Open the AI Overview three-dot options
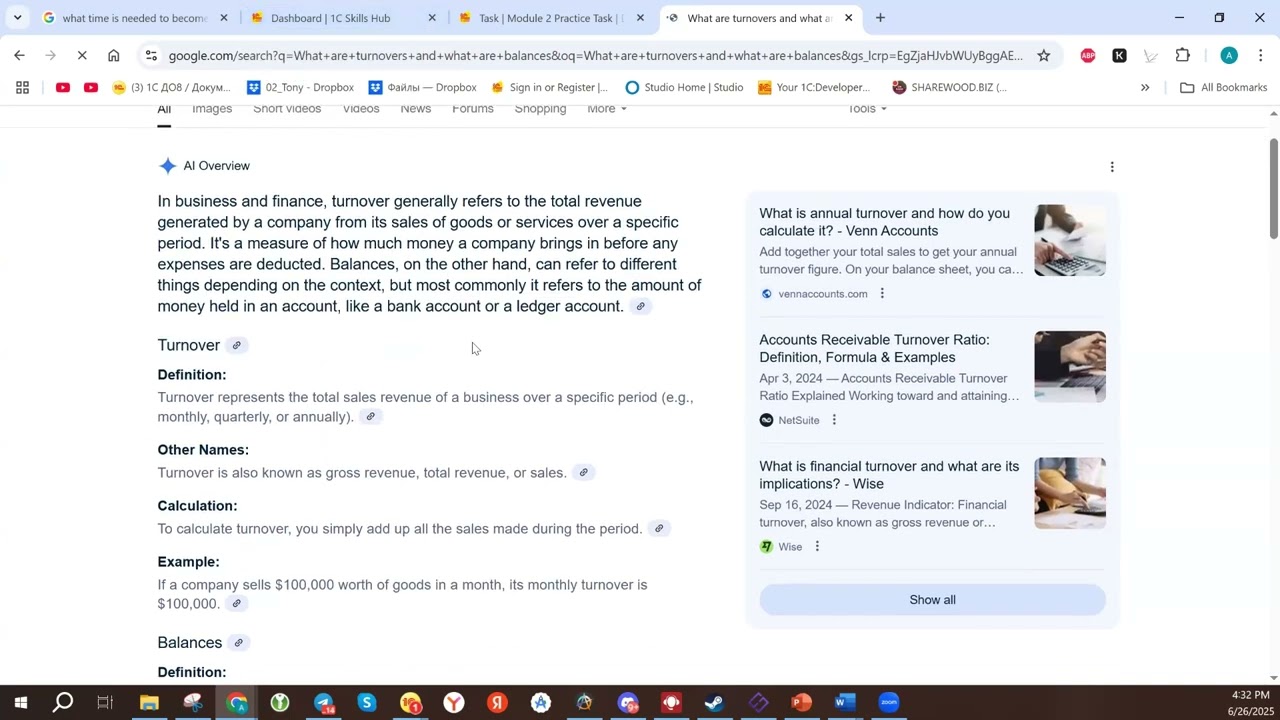Viewport: 1280px width, 720px height. [x=1112, y=167]
